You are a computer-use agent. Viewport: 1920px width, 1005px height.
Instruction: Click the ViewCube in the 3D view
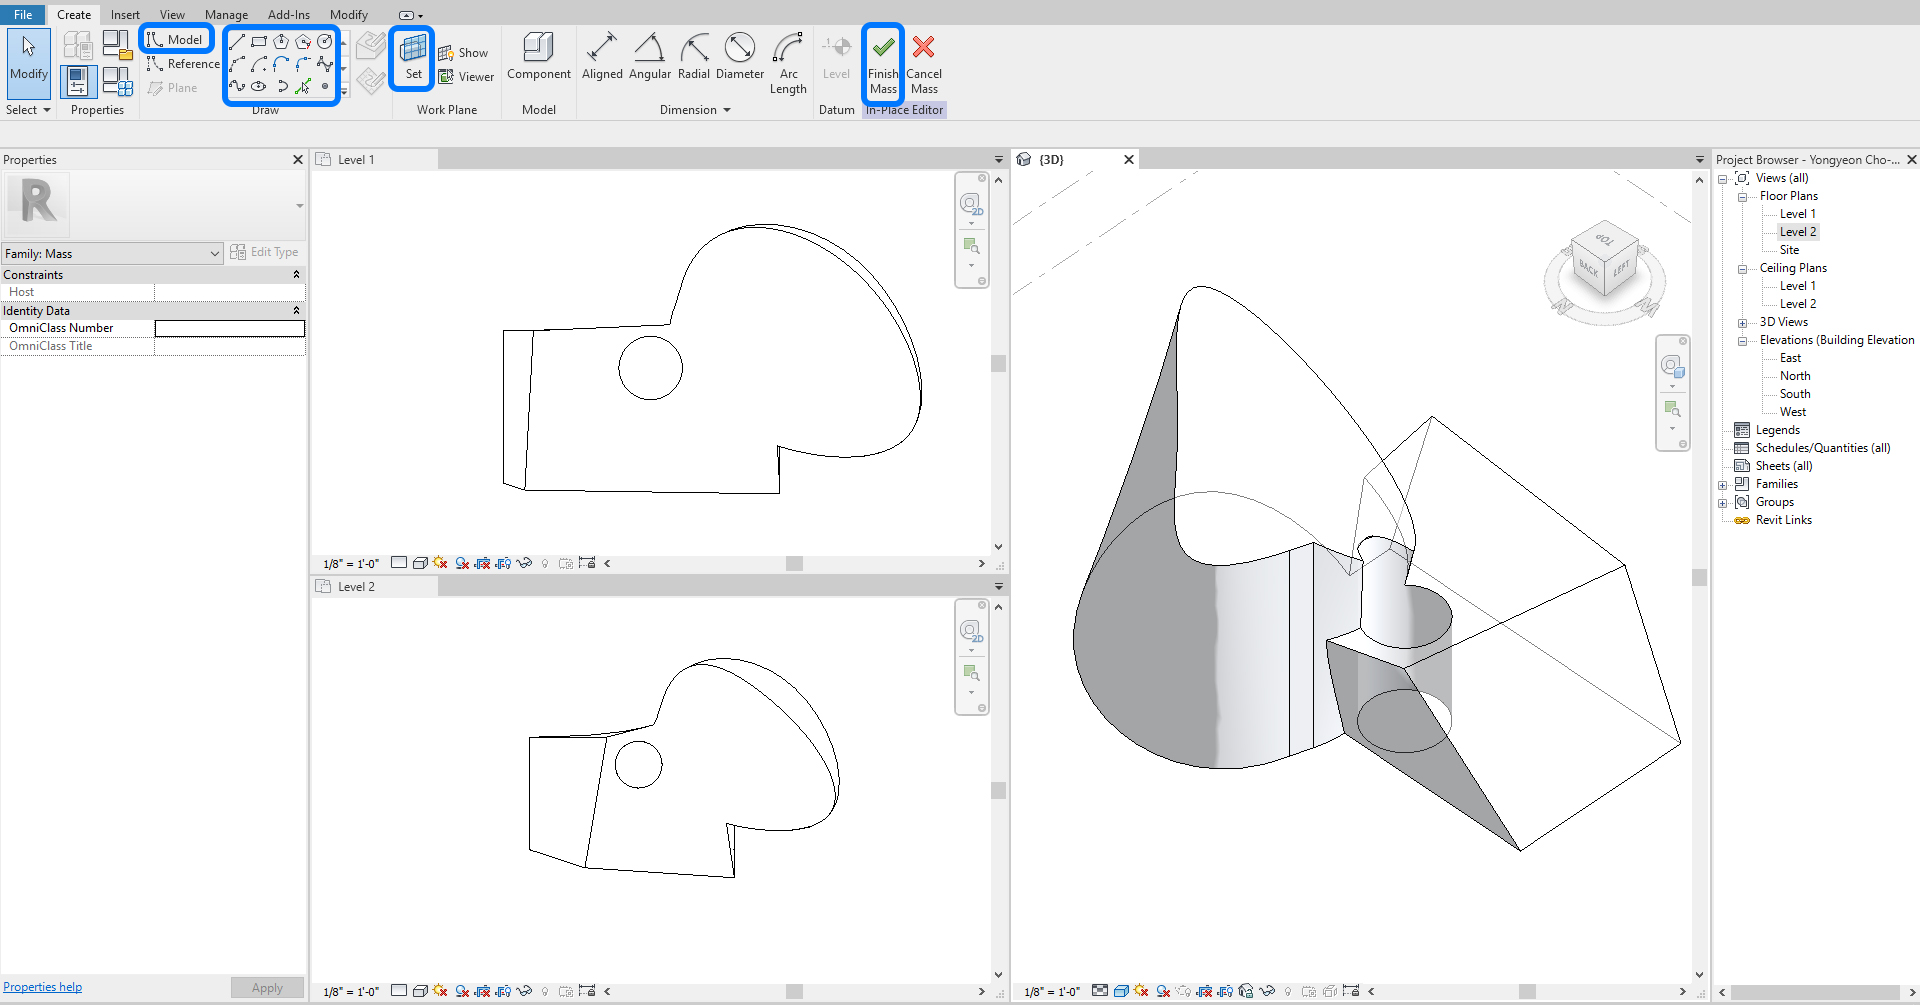[x=1604, y=260]
